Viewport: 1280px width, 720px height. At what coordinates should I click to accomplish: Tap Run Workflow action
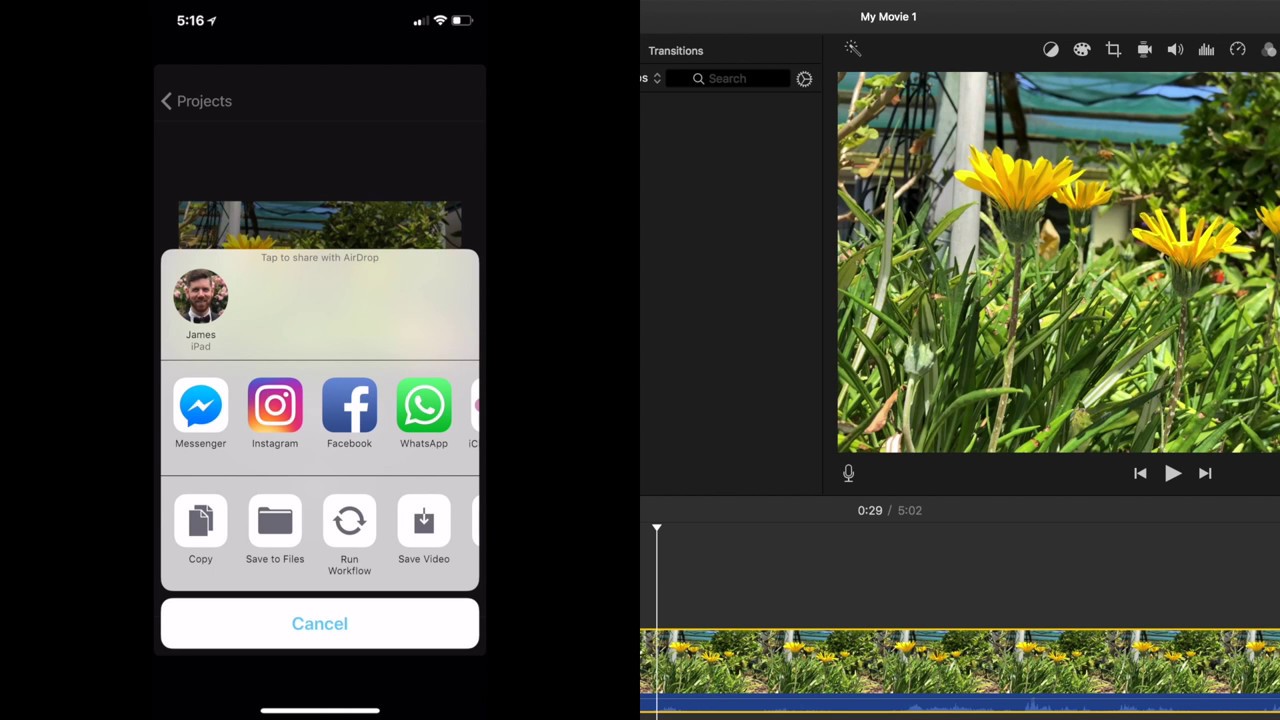click(349, 535)
